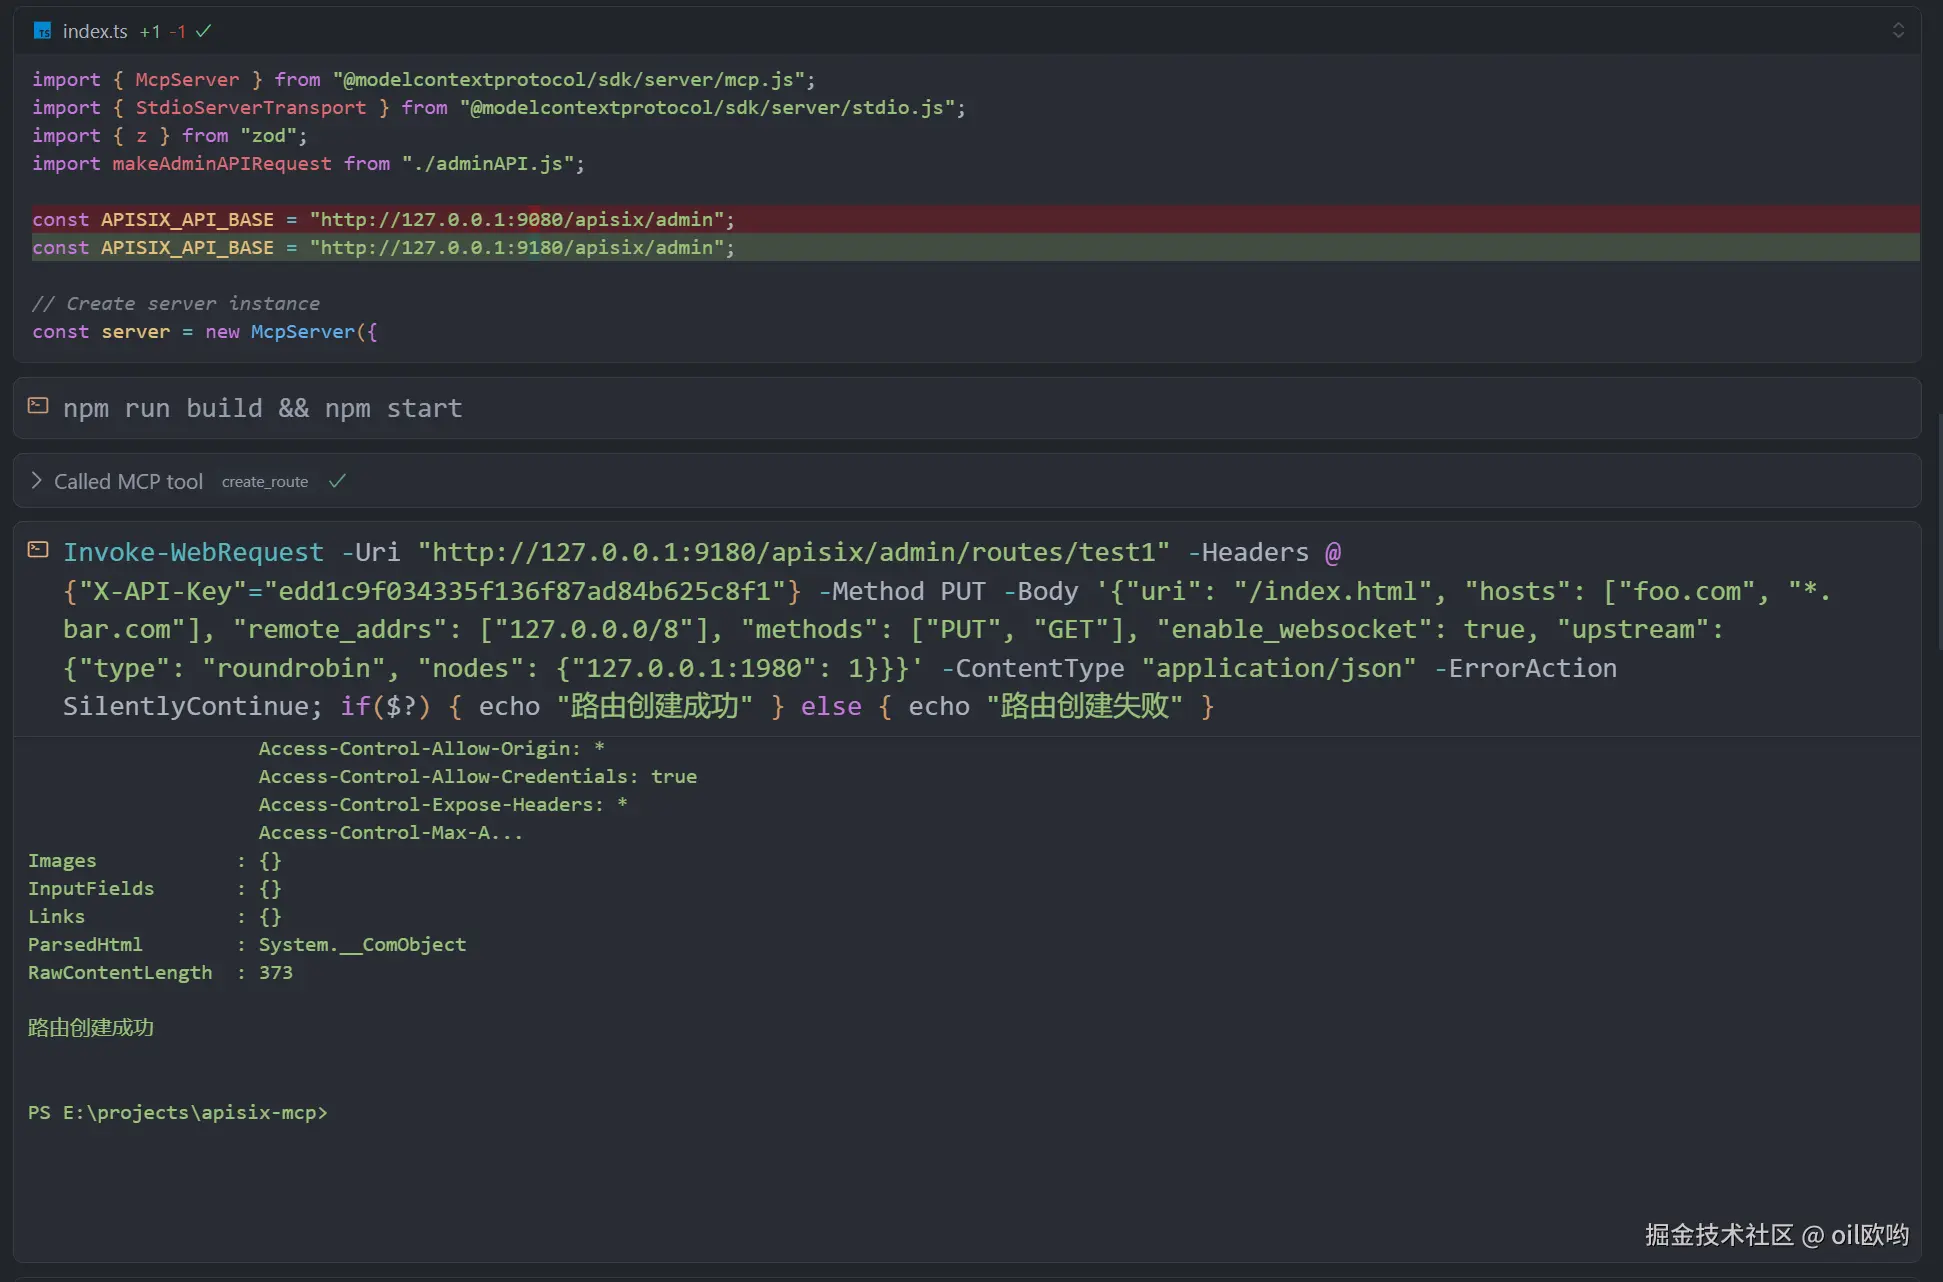Click the +1 added lines indicator
The height and width of the screenshot is (1282, 1943).
point(150,32)
